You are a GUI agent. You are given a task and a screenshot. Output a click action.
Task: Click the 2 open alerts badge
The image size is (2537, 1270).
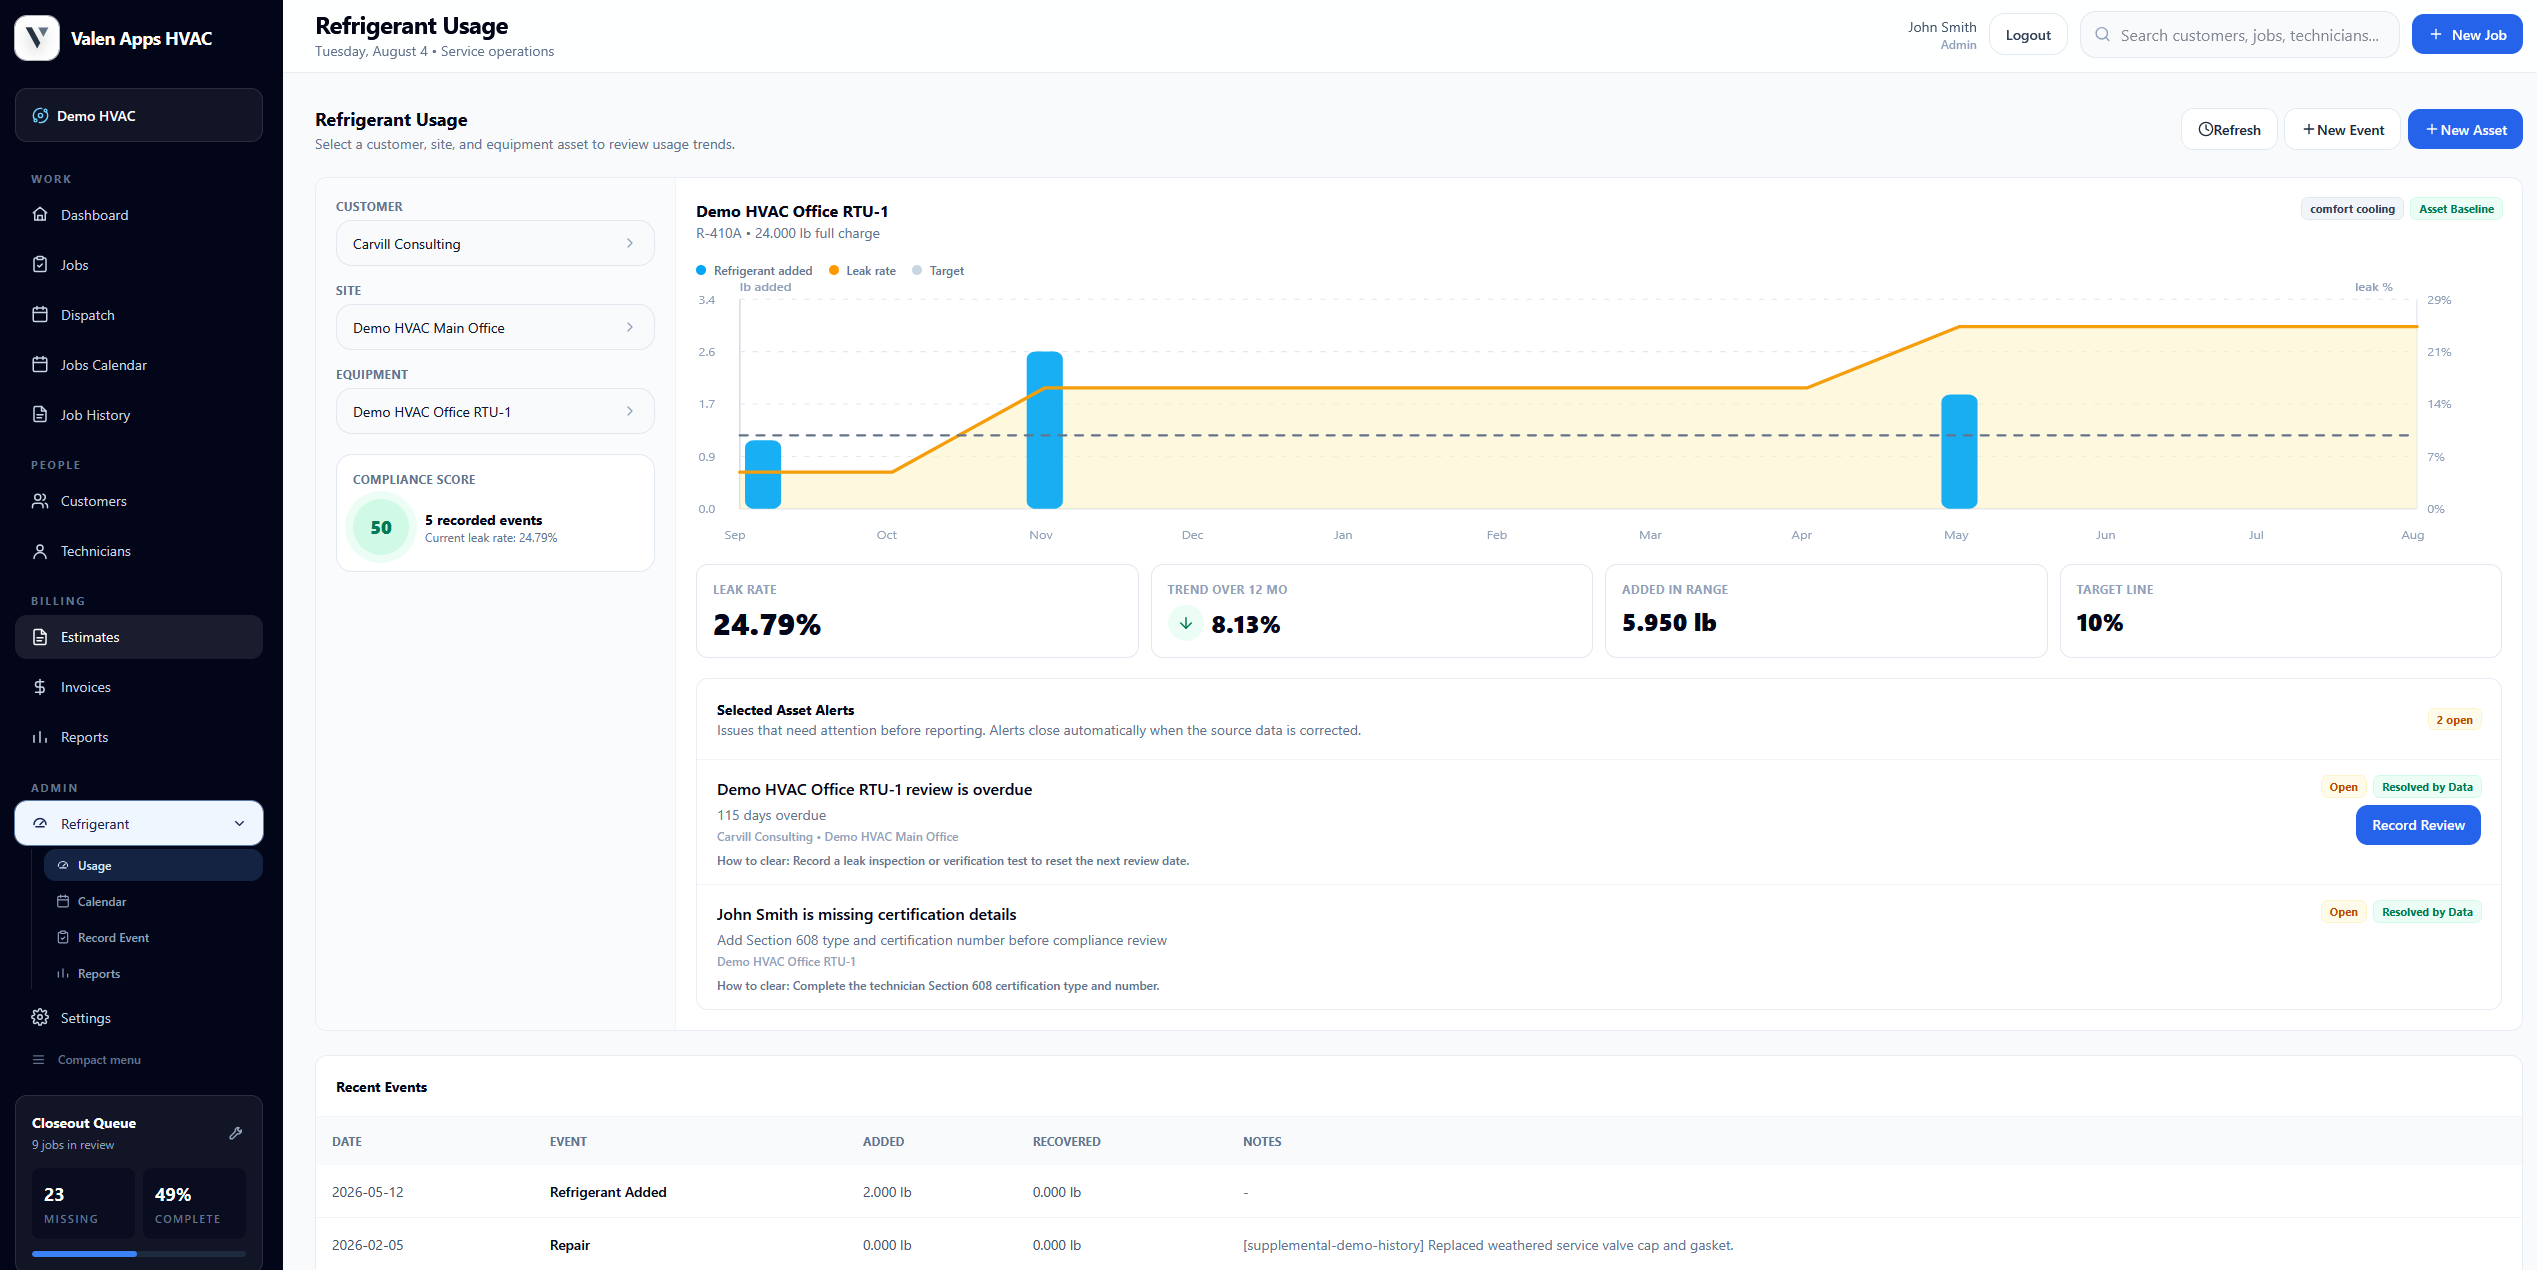pyautogui.click(x=2454, y=719)
